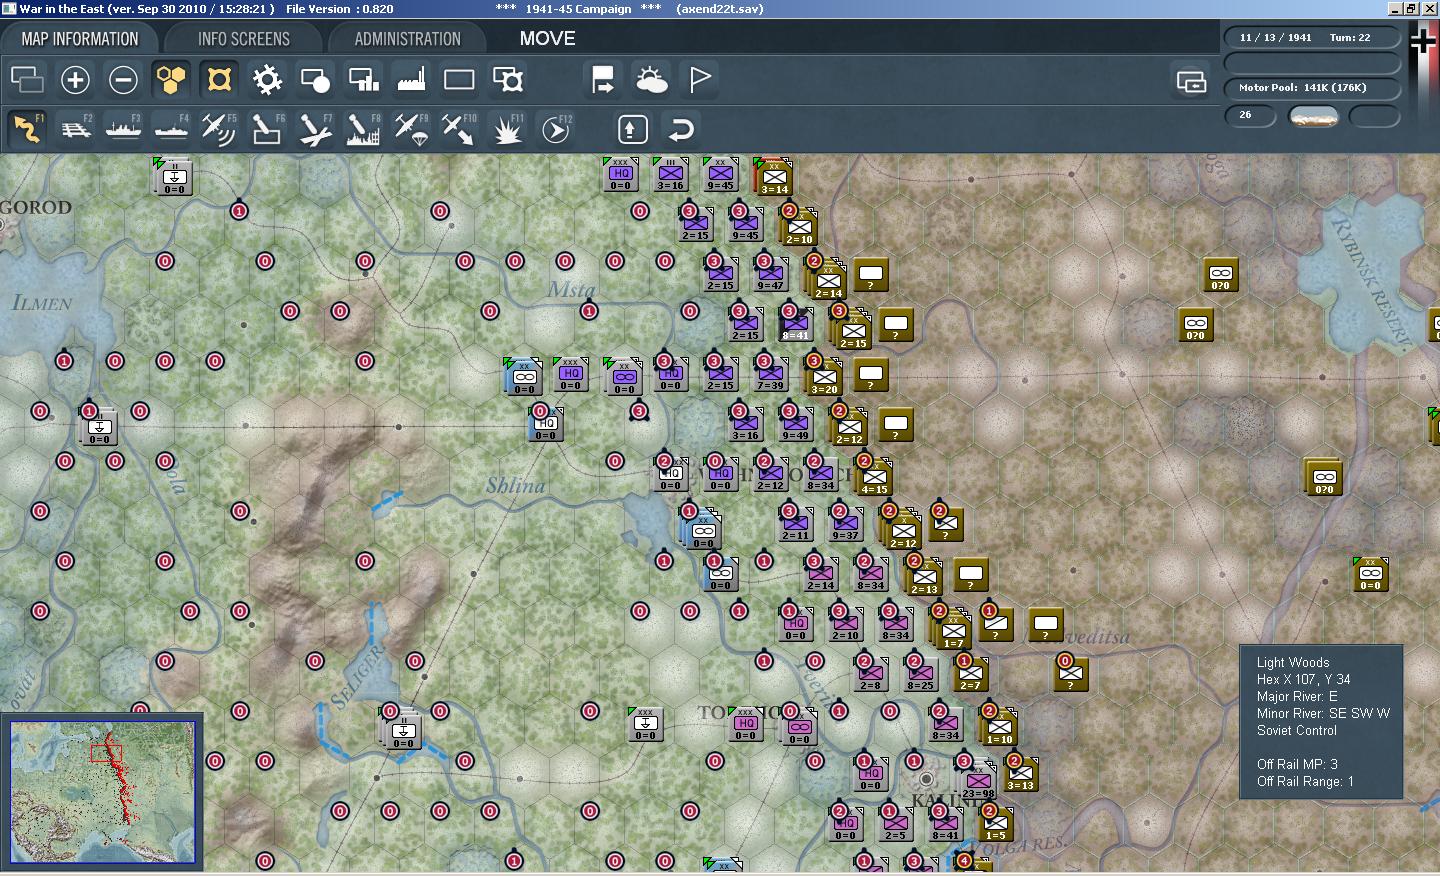Toggle the unit counters display button
1440x876 pixels.
219,80
